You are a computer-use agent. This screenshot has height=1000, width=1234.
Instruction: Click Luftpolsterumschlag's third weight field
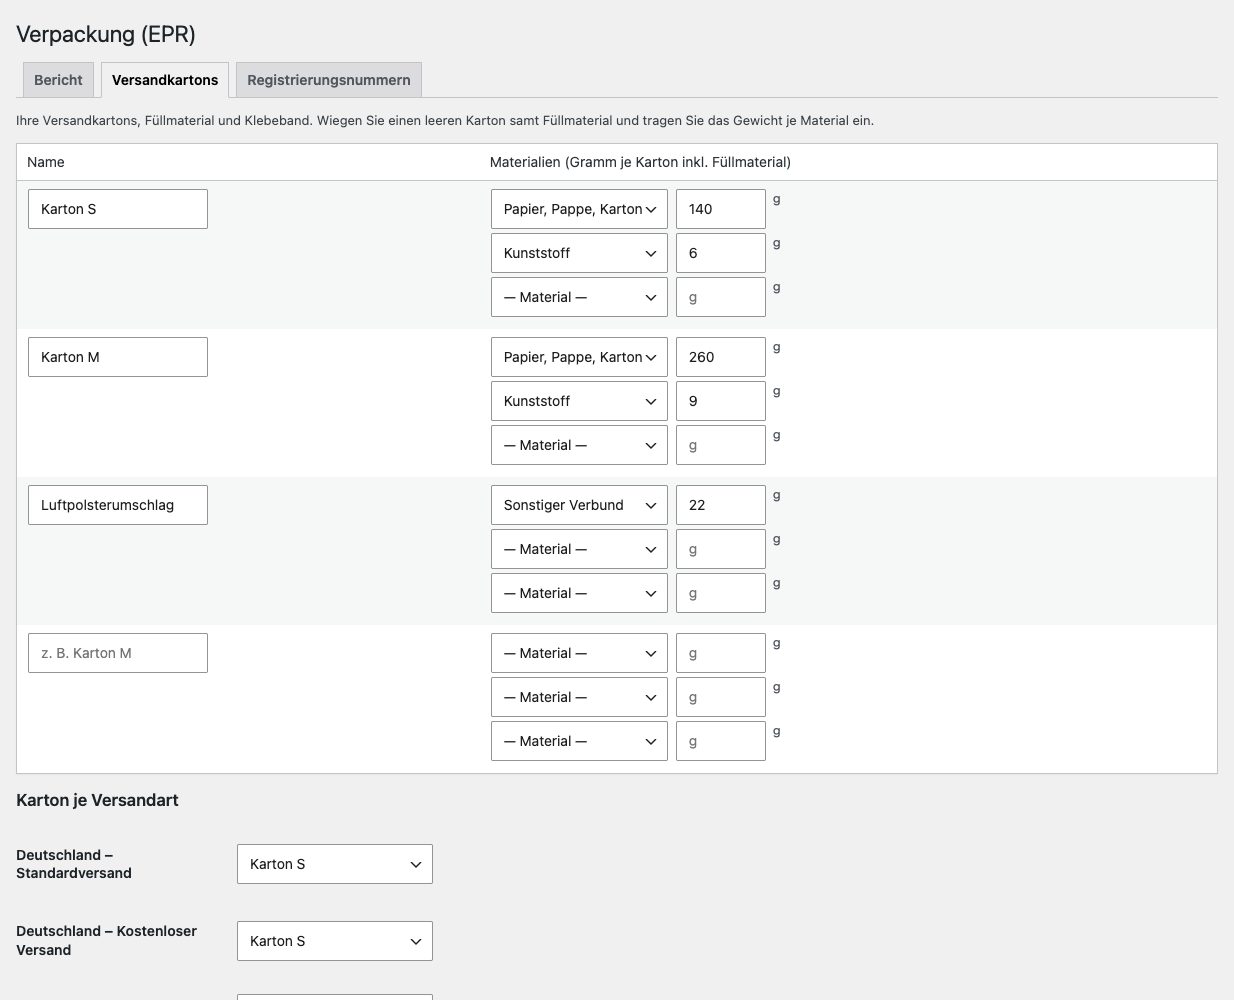[721, 593]
